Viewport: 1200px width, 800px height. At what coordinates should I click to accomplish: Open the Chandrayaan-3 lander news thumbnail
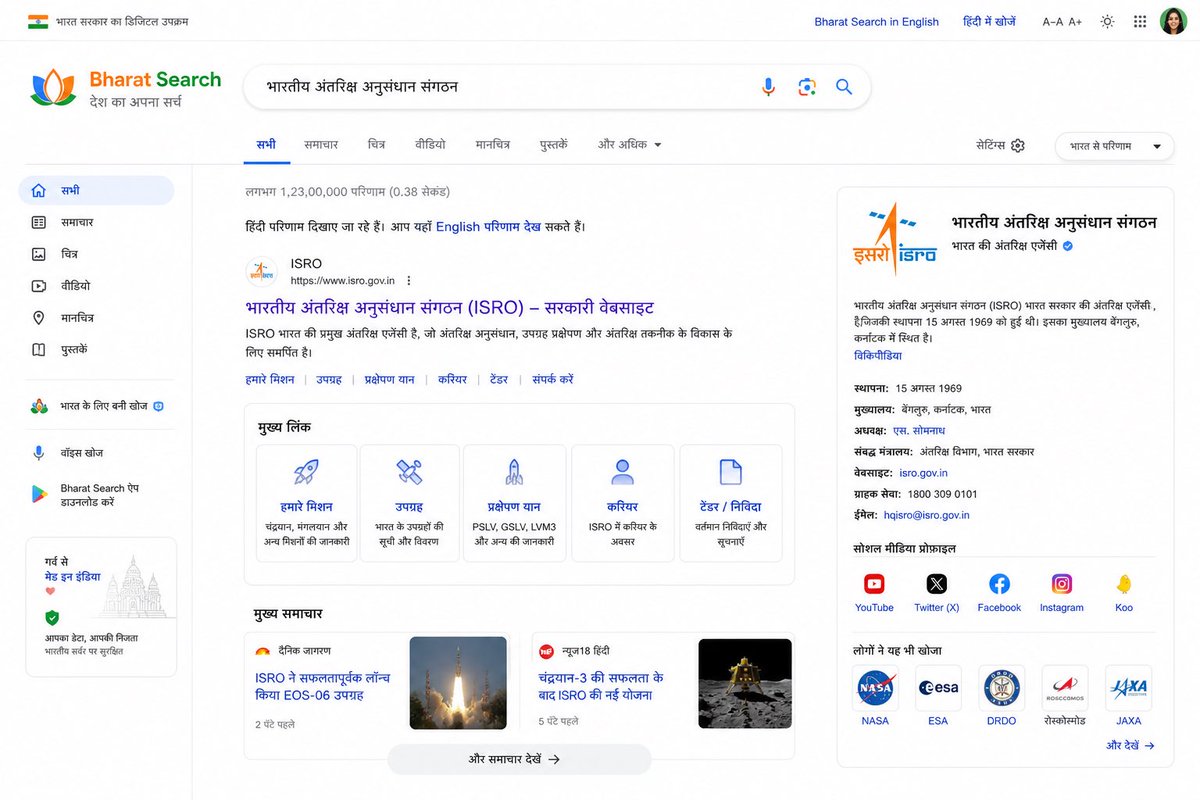point(744,683)
